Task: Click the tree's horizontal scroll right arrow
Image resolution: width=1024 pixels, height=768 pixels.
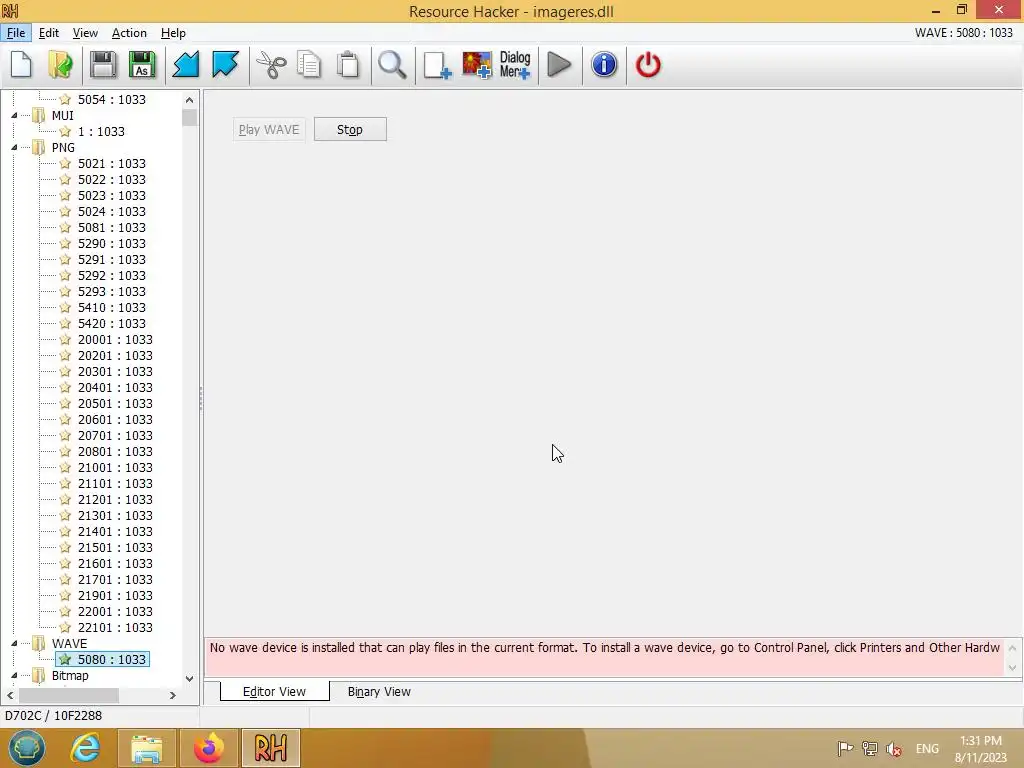Action: [172, 696]
